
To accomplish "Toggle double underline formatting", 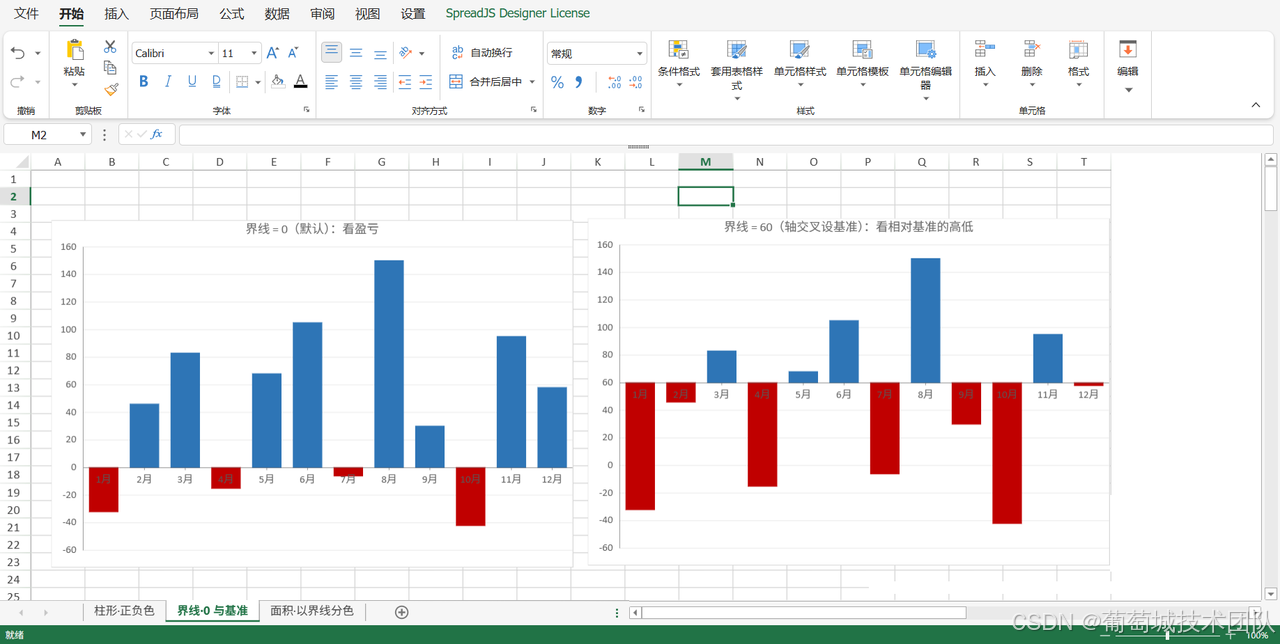I will coord(215,82).
